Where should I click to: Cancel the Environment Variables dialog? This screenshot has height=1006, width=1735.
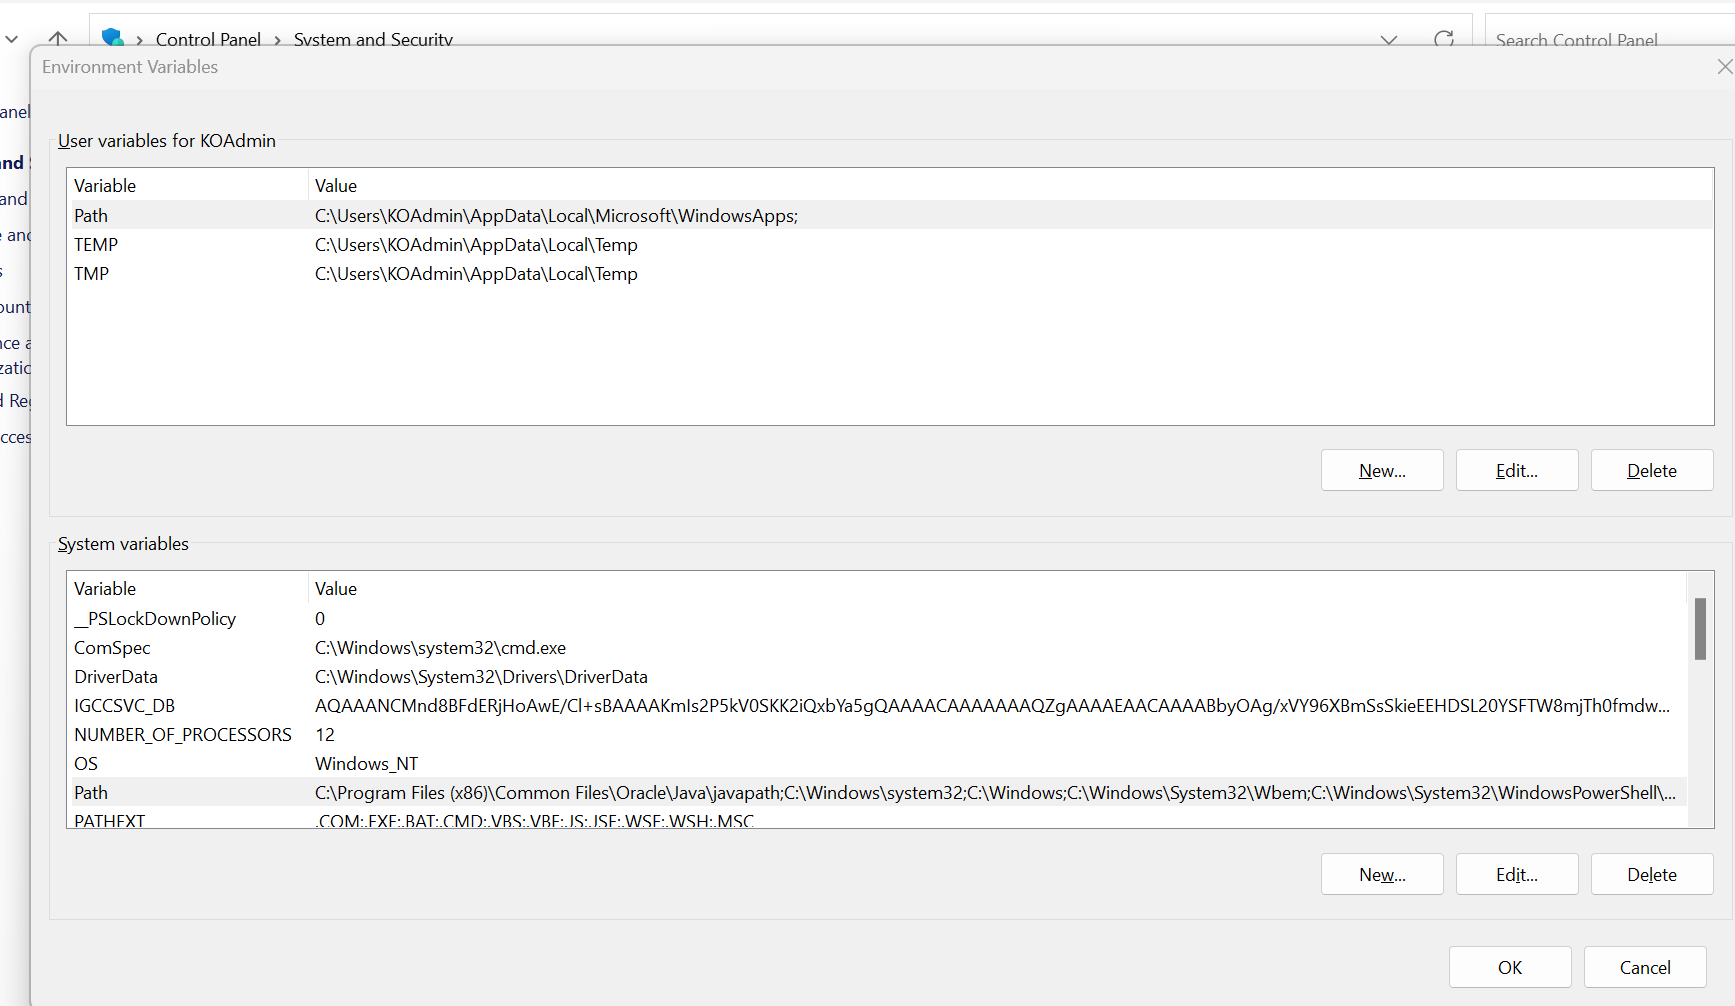point(1644,967)
